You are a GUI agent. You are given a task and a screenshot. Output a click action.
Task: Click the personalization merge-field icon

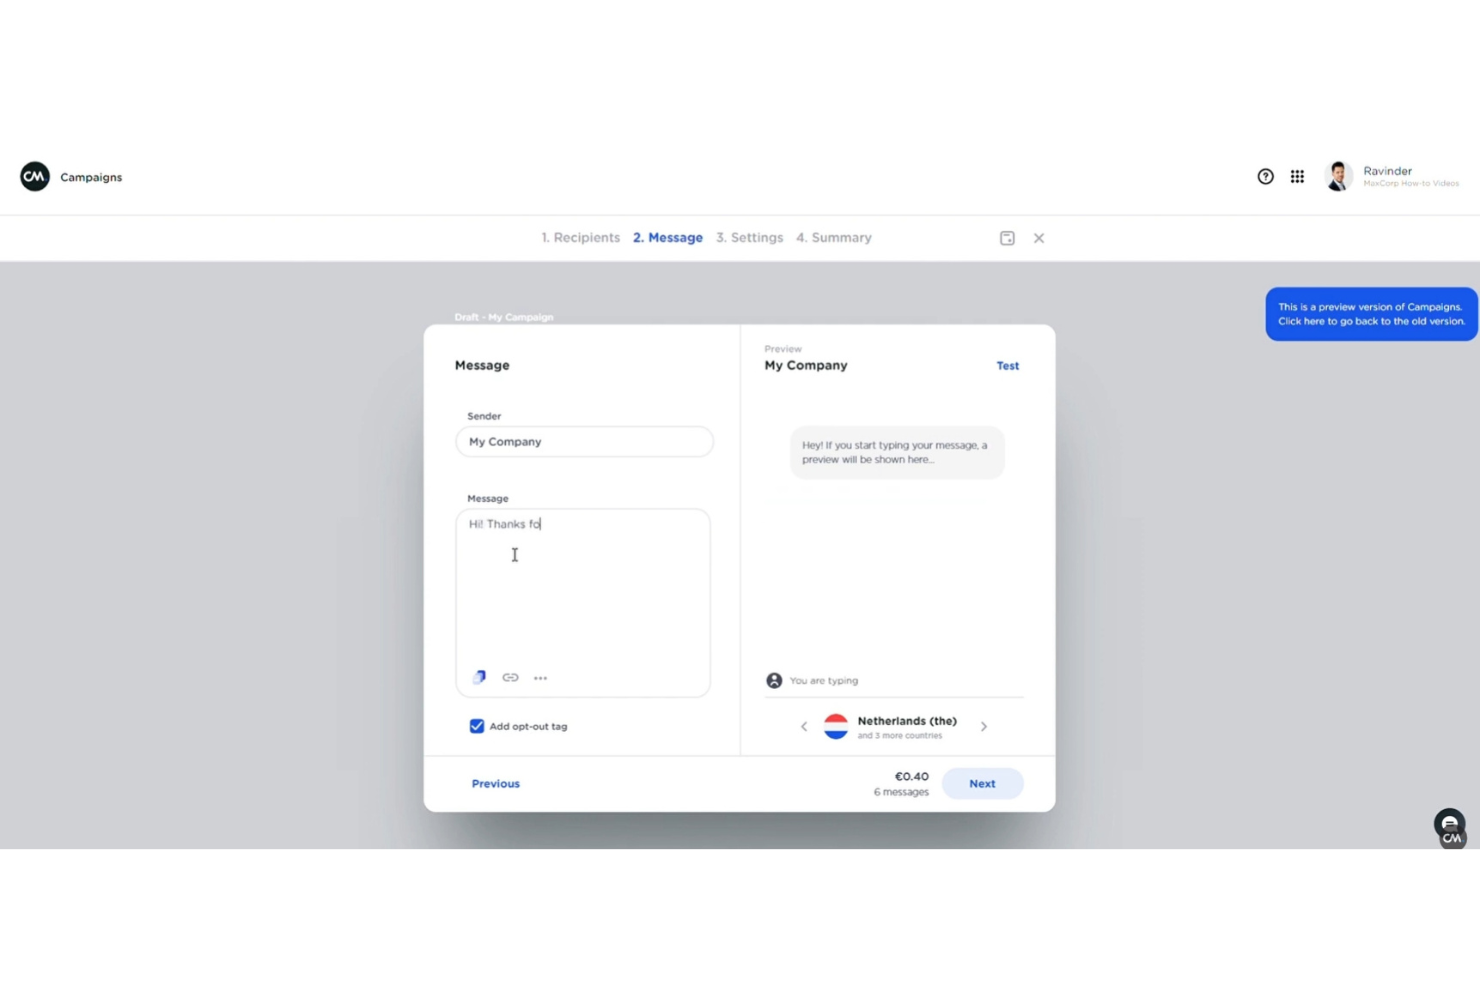tap(479, 677)
